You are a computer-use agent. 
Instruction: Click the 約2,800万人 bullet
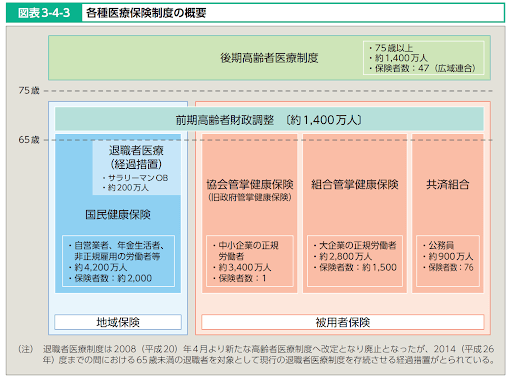343,256
